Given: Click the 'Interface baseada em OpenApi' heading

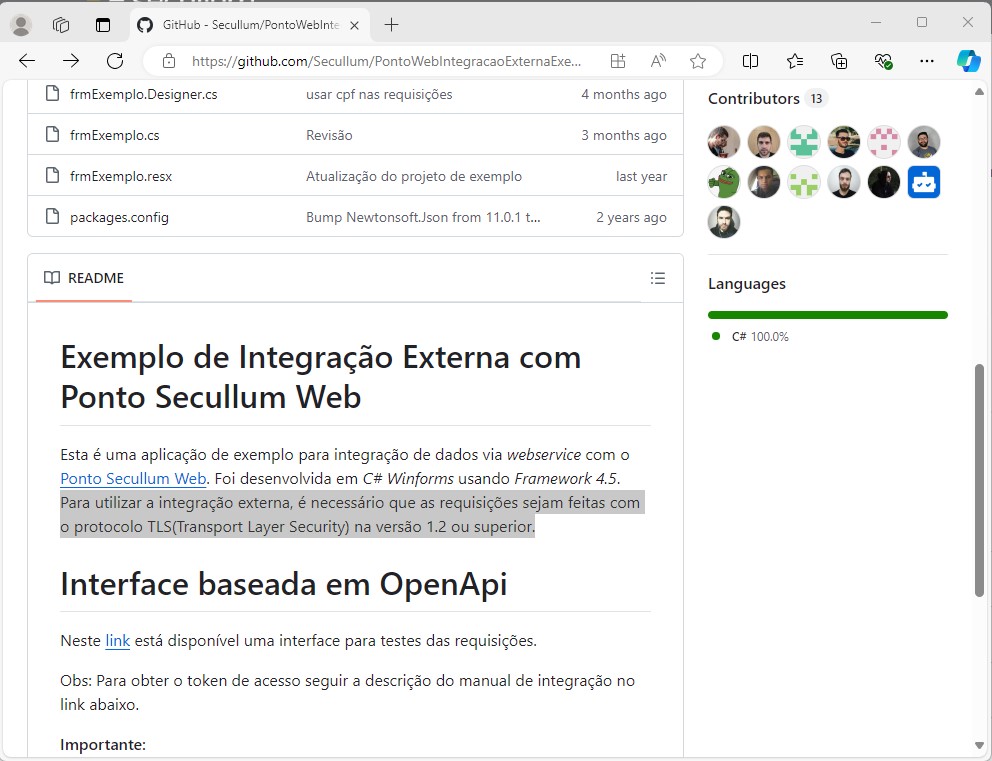Looking at the screenshot, I should tap(283, 584).
